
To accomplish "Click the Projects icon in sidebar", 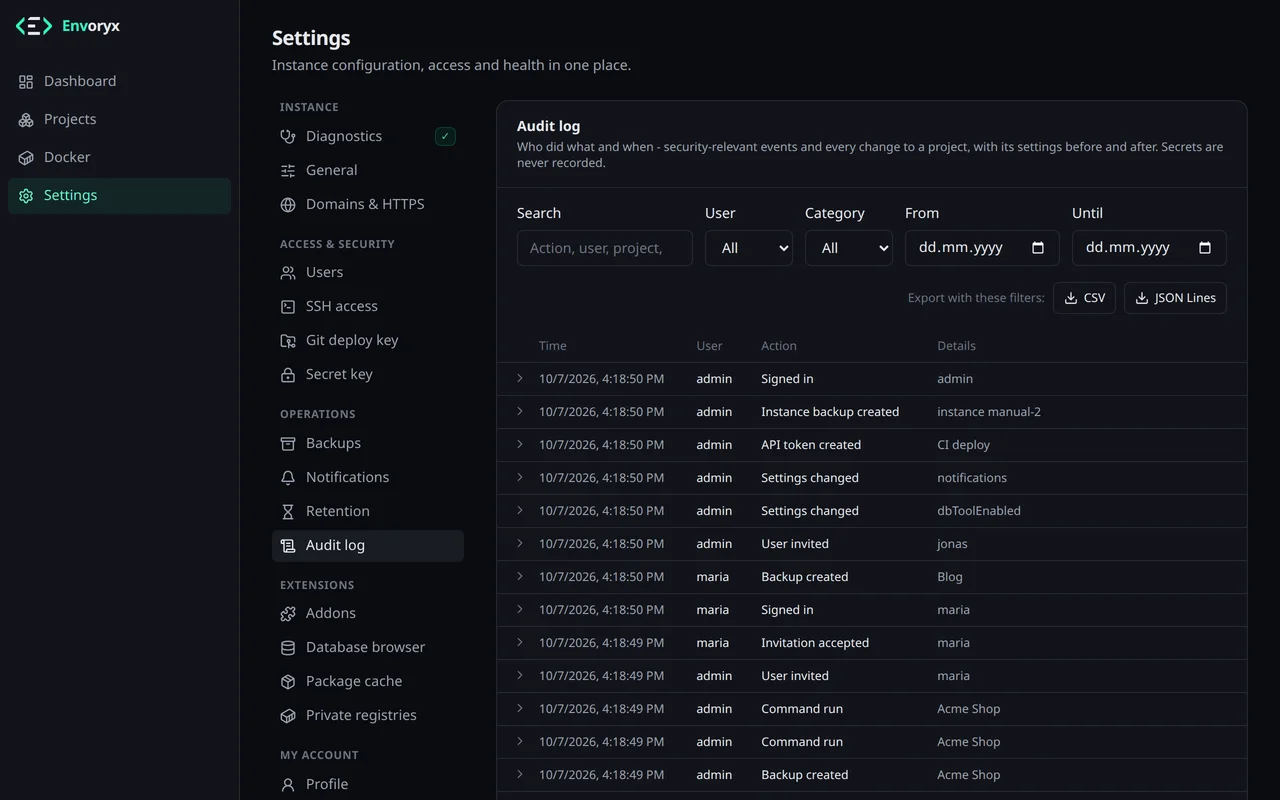I will pyautogui.click(x=26, y=120).
